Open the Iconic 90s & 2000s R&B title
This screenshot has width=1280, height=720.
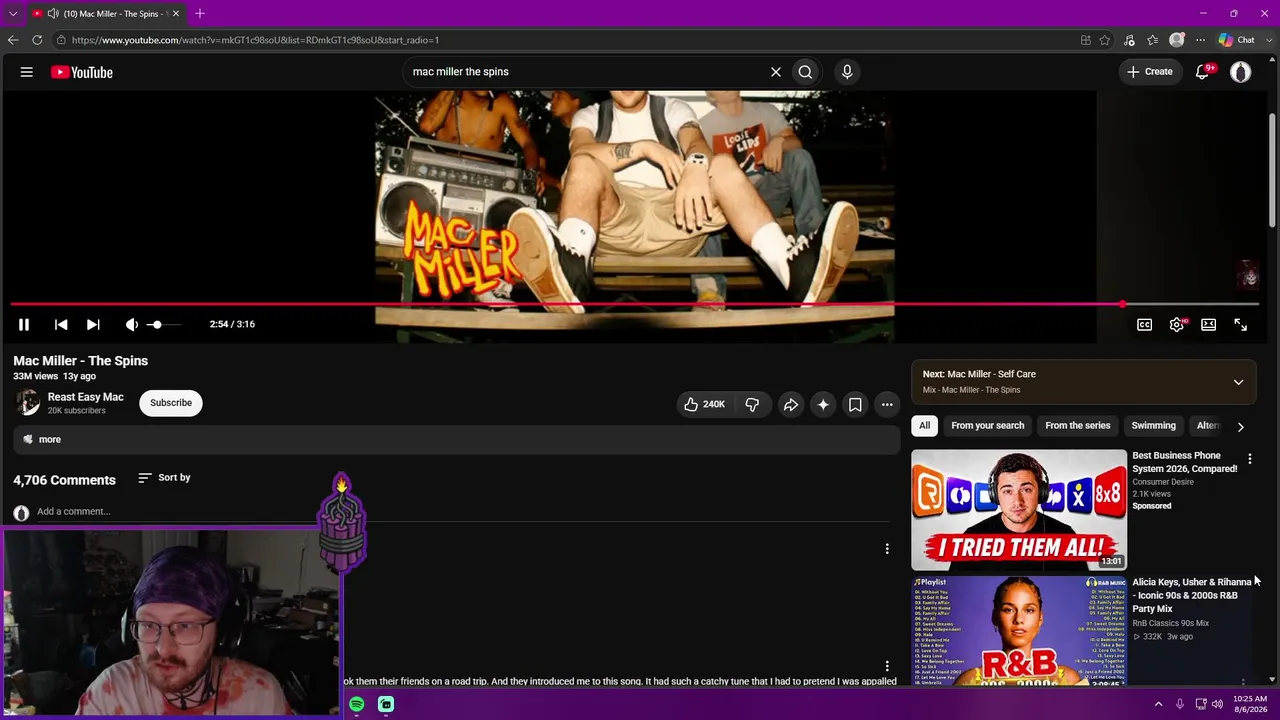click(x=1191, y=595)
